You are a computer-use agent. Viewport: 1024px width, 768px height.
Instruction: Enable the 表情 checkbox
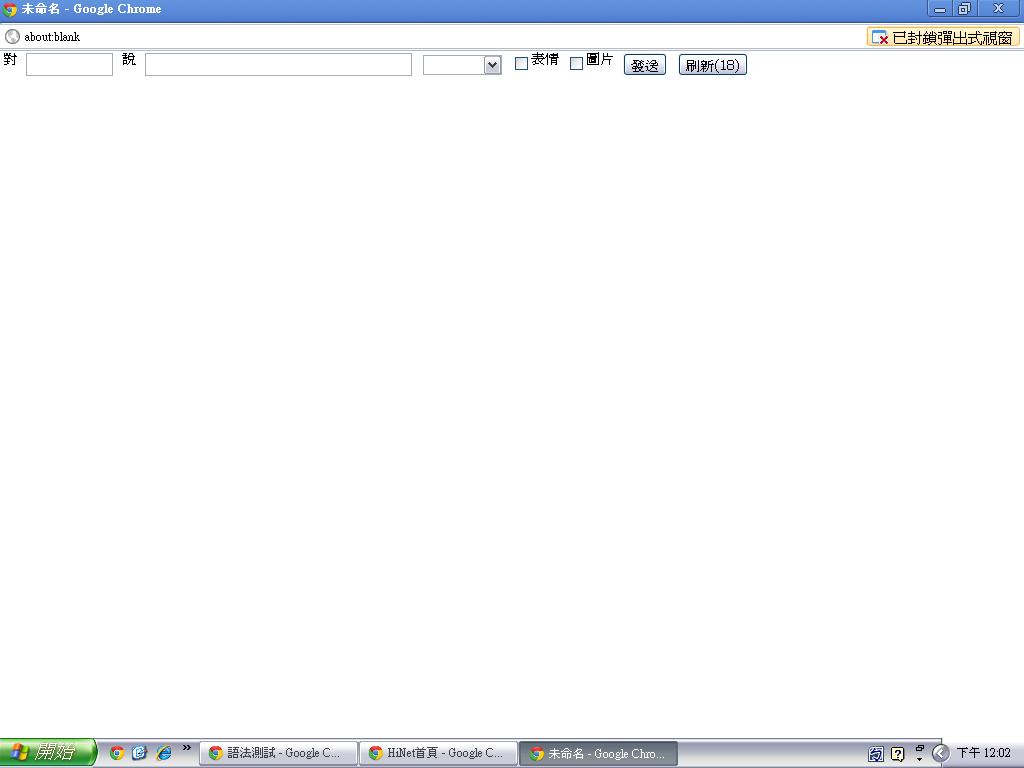pos(521,64)
